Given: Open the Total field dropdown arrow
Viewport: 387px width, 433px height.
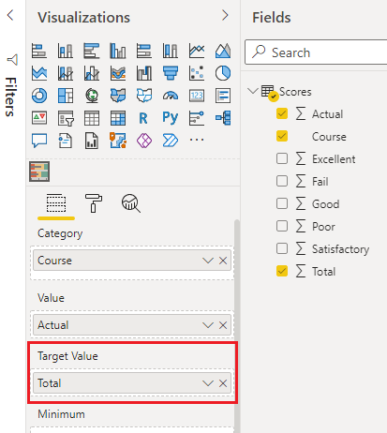Looking at the screenshot, I should pos(208,383).
